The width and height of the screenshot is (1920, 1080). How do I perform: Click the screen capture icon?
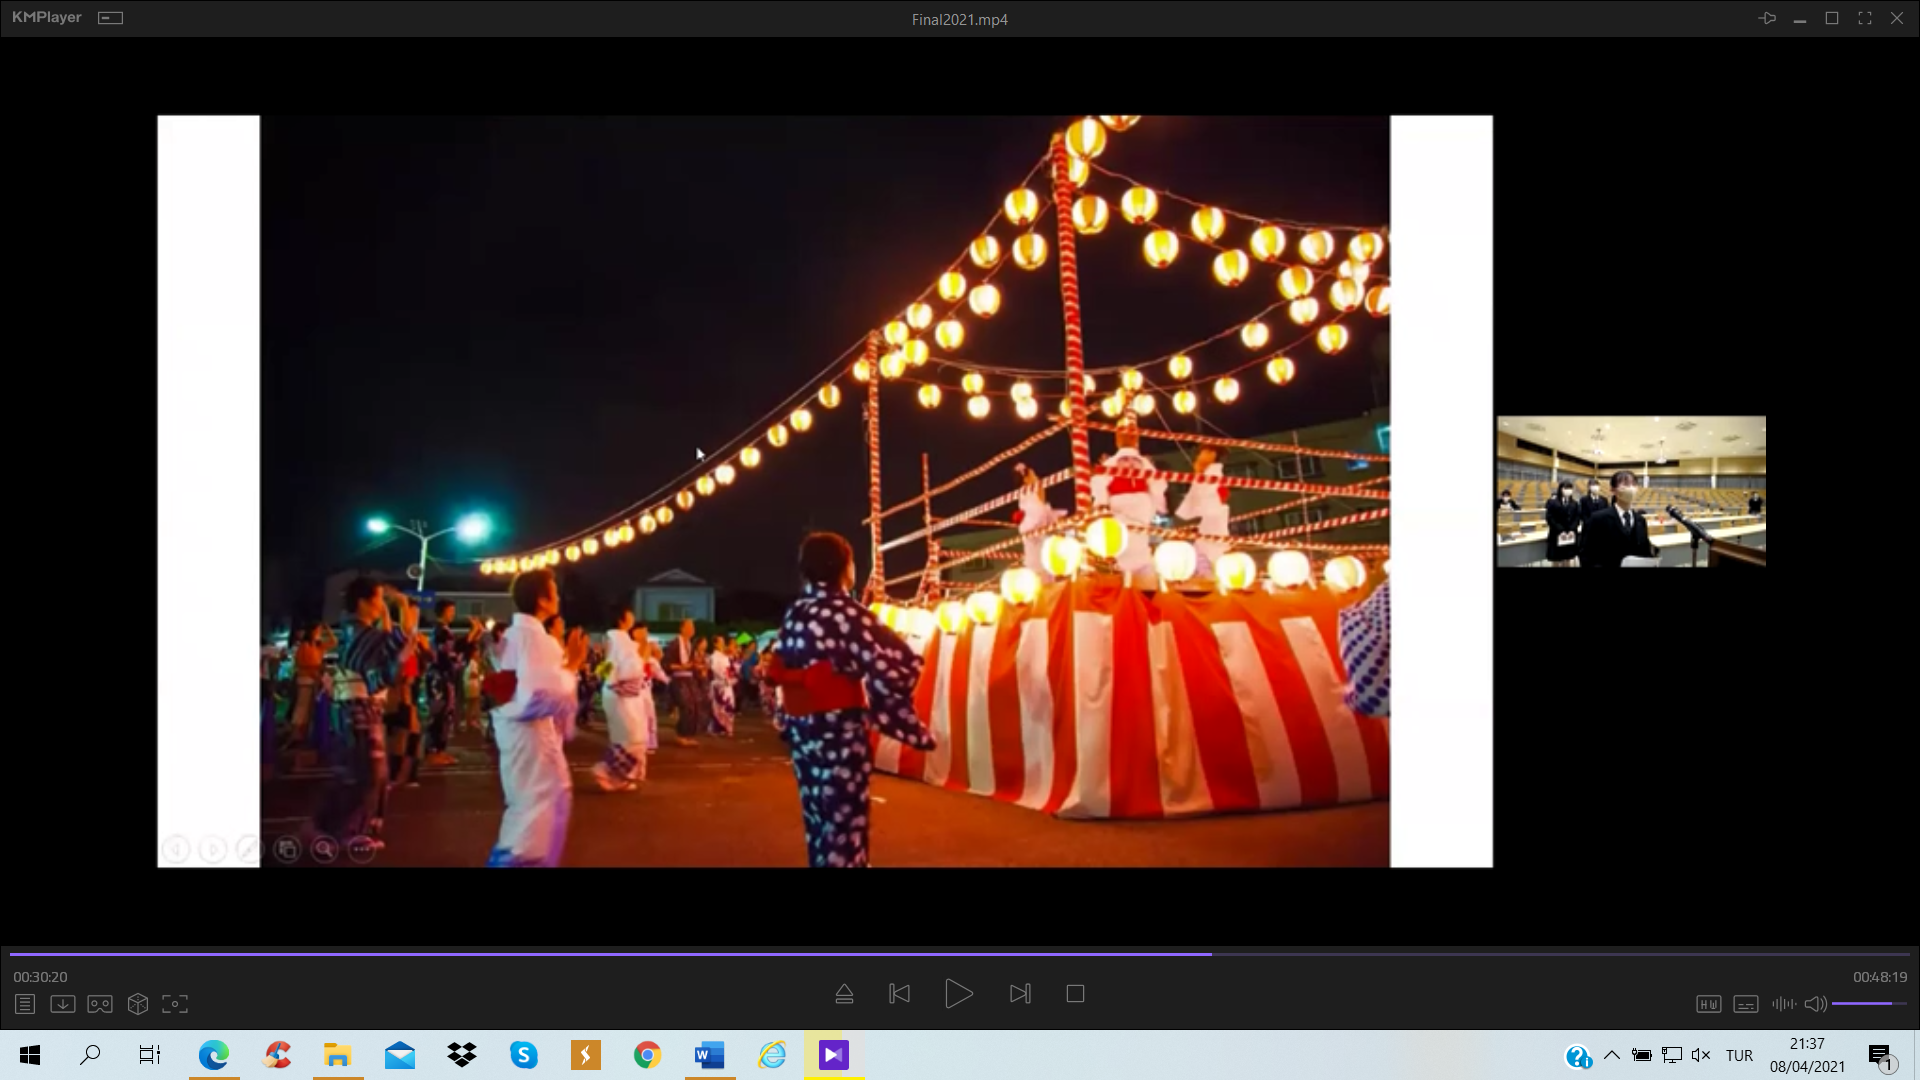pyautogui.click(x=175, y=1004)
